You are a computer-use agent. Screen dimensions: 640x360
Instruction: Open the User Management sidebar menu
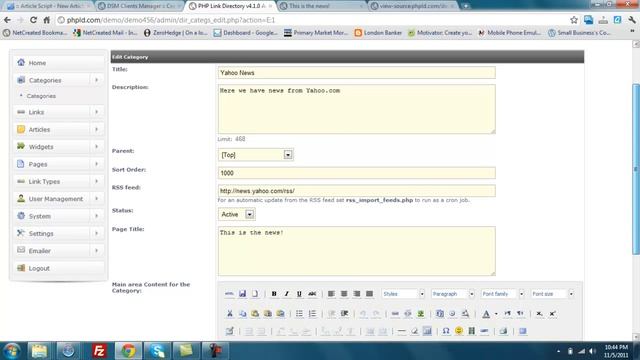pyautogui.click(x=59, y=199)
